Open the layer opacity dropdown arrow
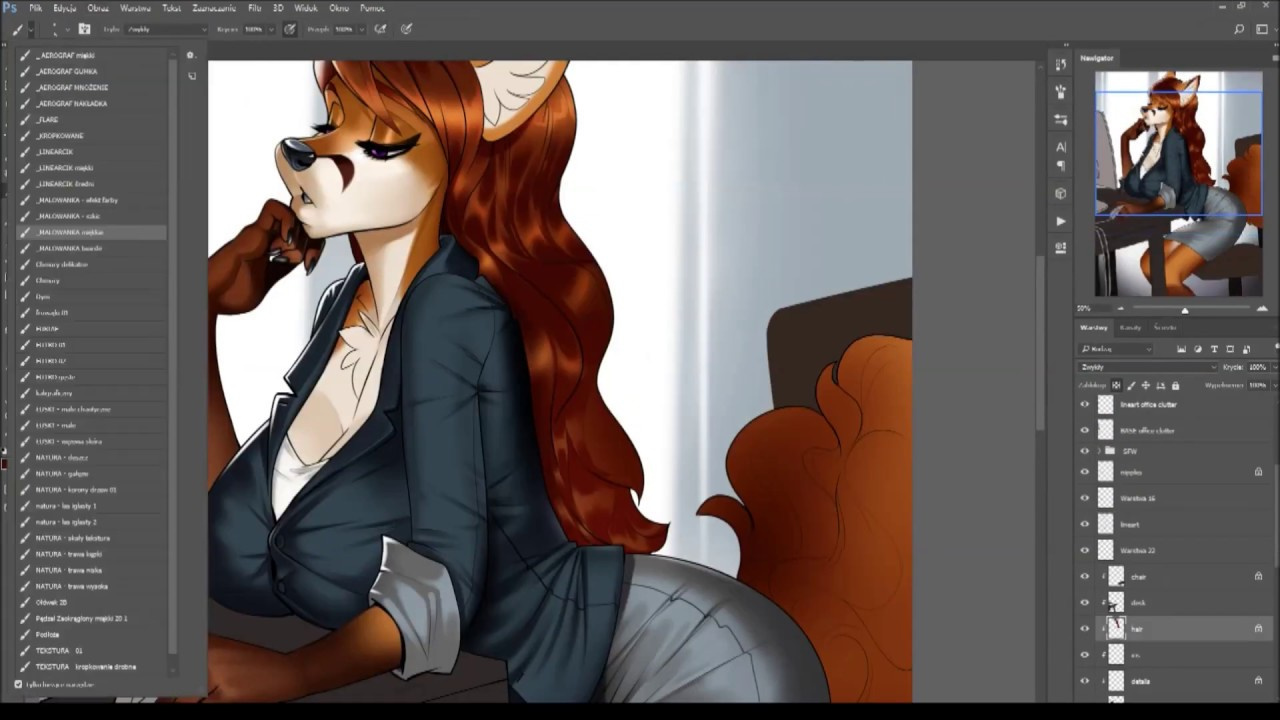This screenshot has width=1280, height=720. [1273, 367]
